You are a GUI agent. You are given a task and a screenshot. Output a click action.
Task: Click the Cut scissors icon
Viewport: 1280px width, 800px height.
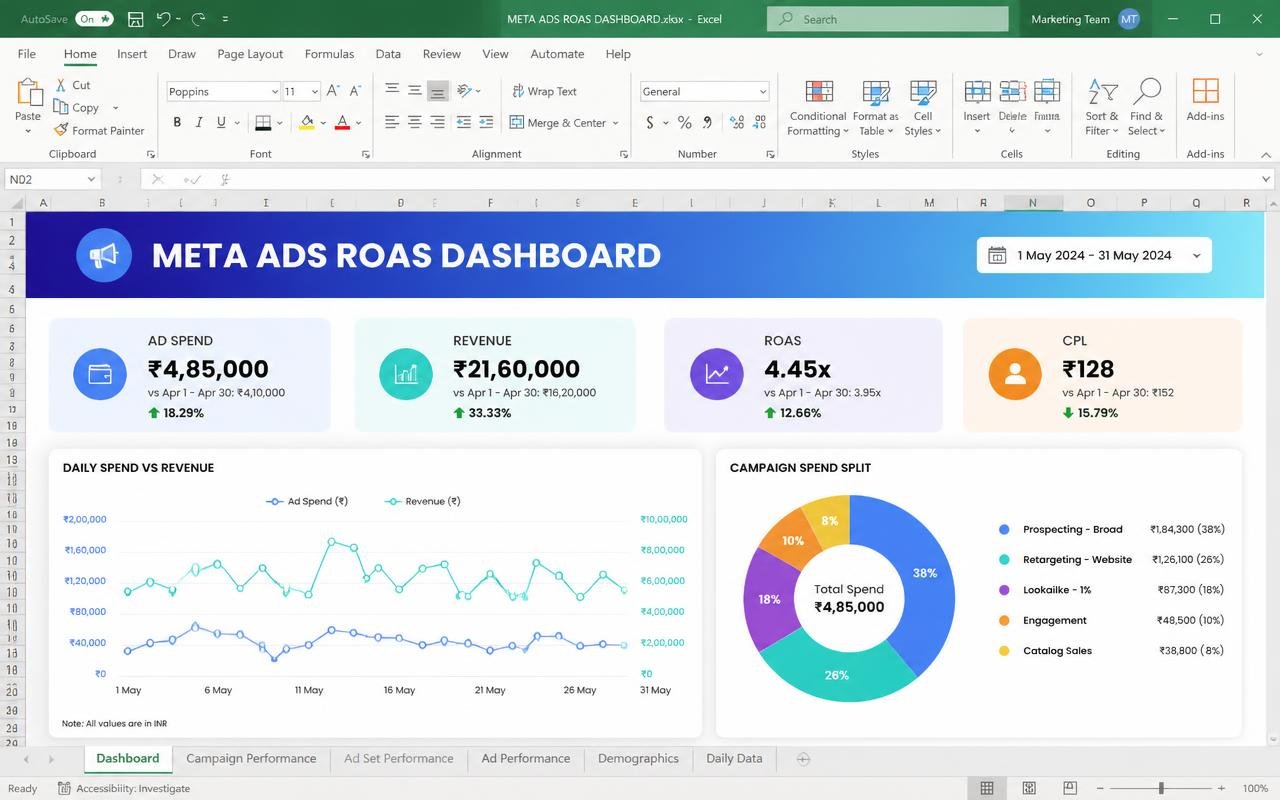pyautogui.click(x=61, y=86)
